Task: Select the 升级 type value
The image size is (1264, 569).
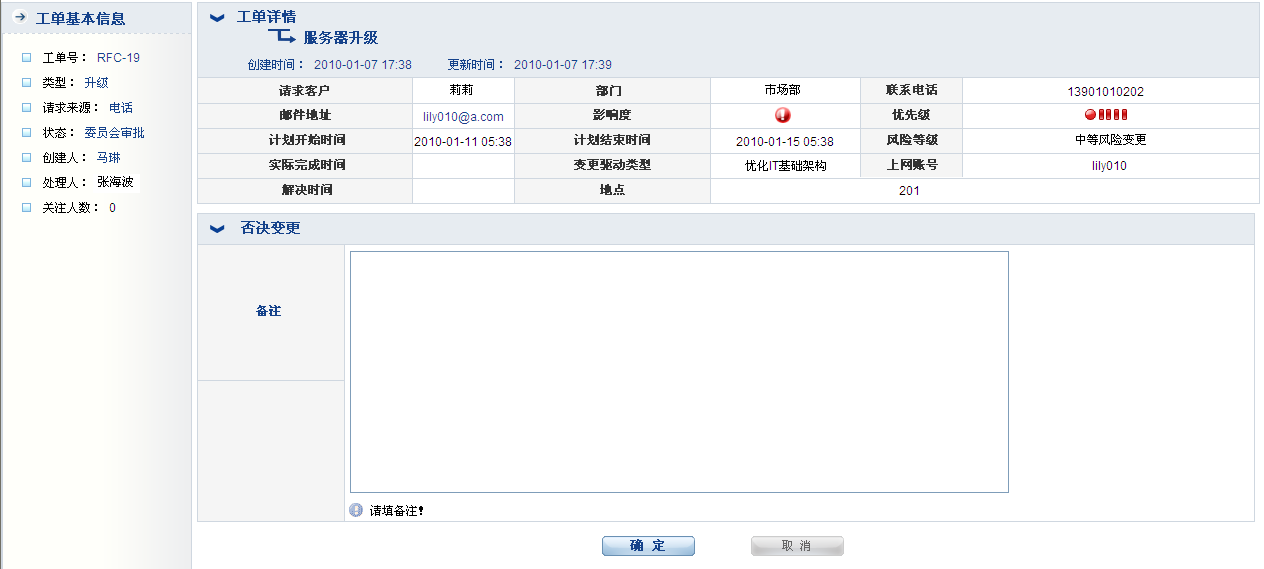Action: tap(96, 83)
